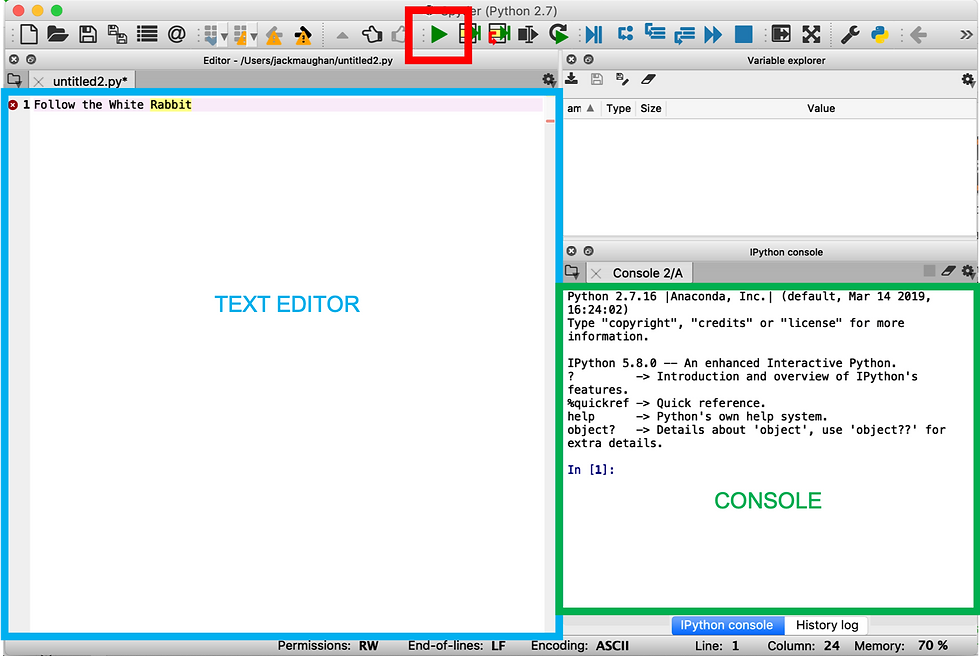Create a new file from the toolbar
Image resolution: width=980 pixels, height=656 pixels.
tap(29, 34)
